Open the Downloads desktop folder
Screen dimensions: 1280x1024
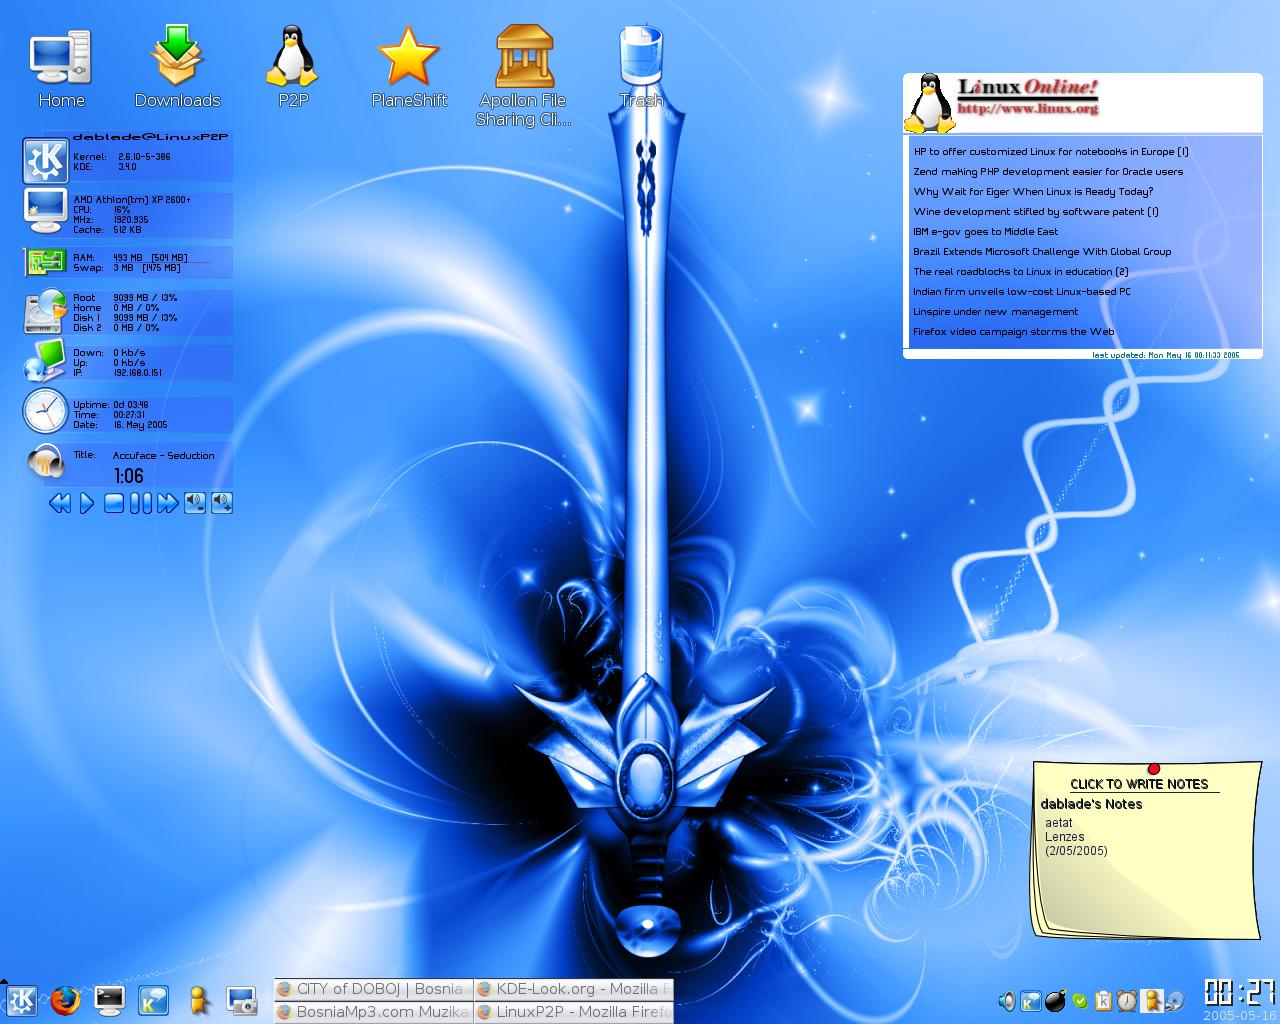tap(177, 67)
